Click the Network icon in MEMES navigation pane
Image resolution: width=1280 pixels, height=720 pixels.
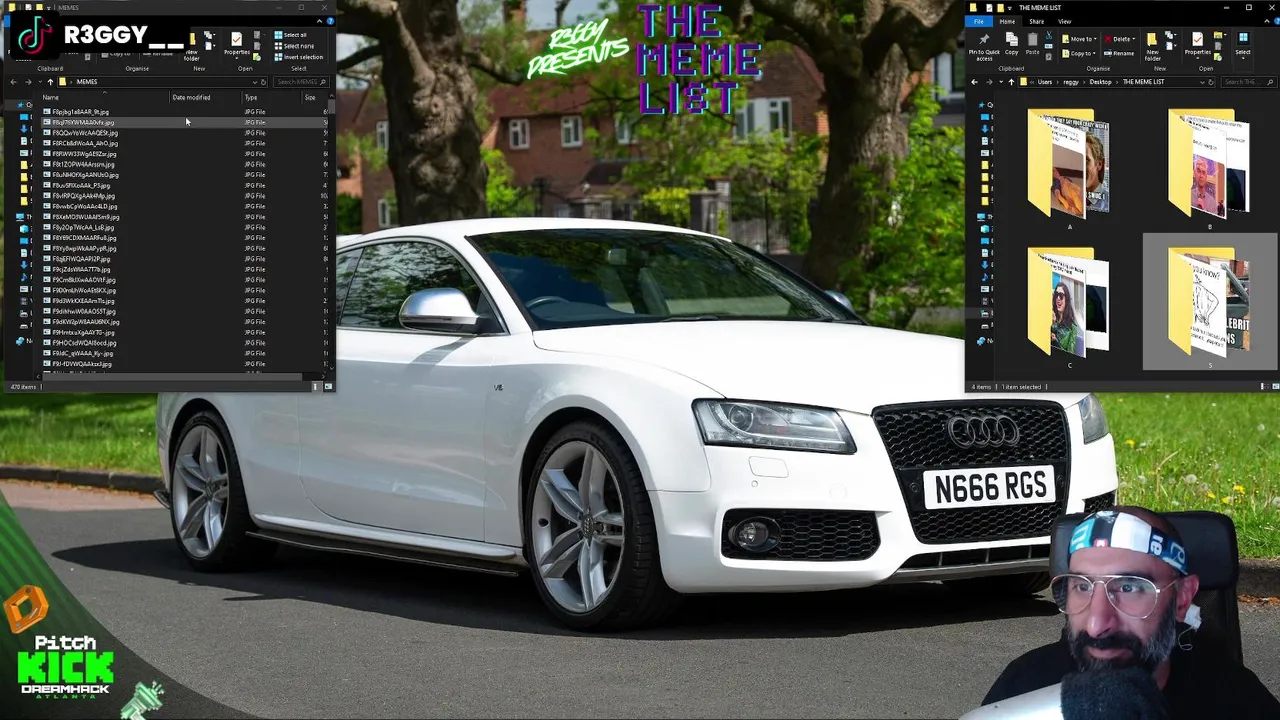[20, 341]
